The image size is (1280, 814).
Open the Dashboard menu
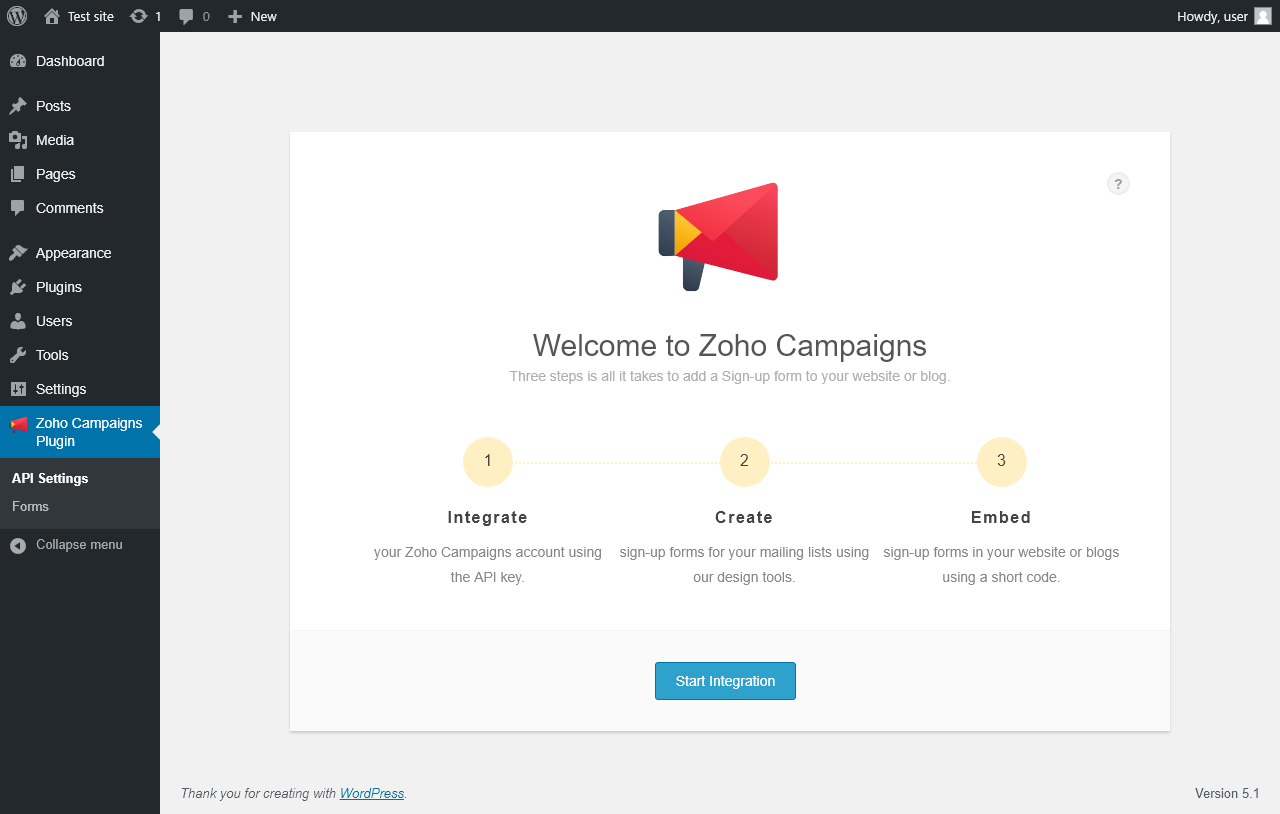80,61
